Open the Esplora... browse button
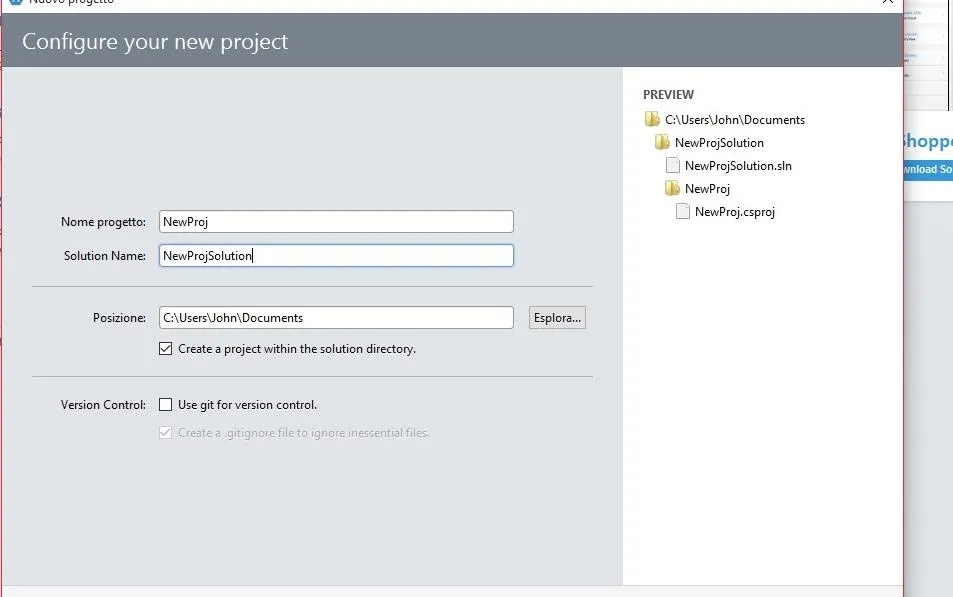The height and width of the screenshot is (597, 953). (557, 317)
